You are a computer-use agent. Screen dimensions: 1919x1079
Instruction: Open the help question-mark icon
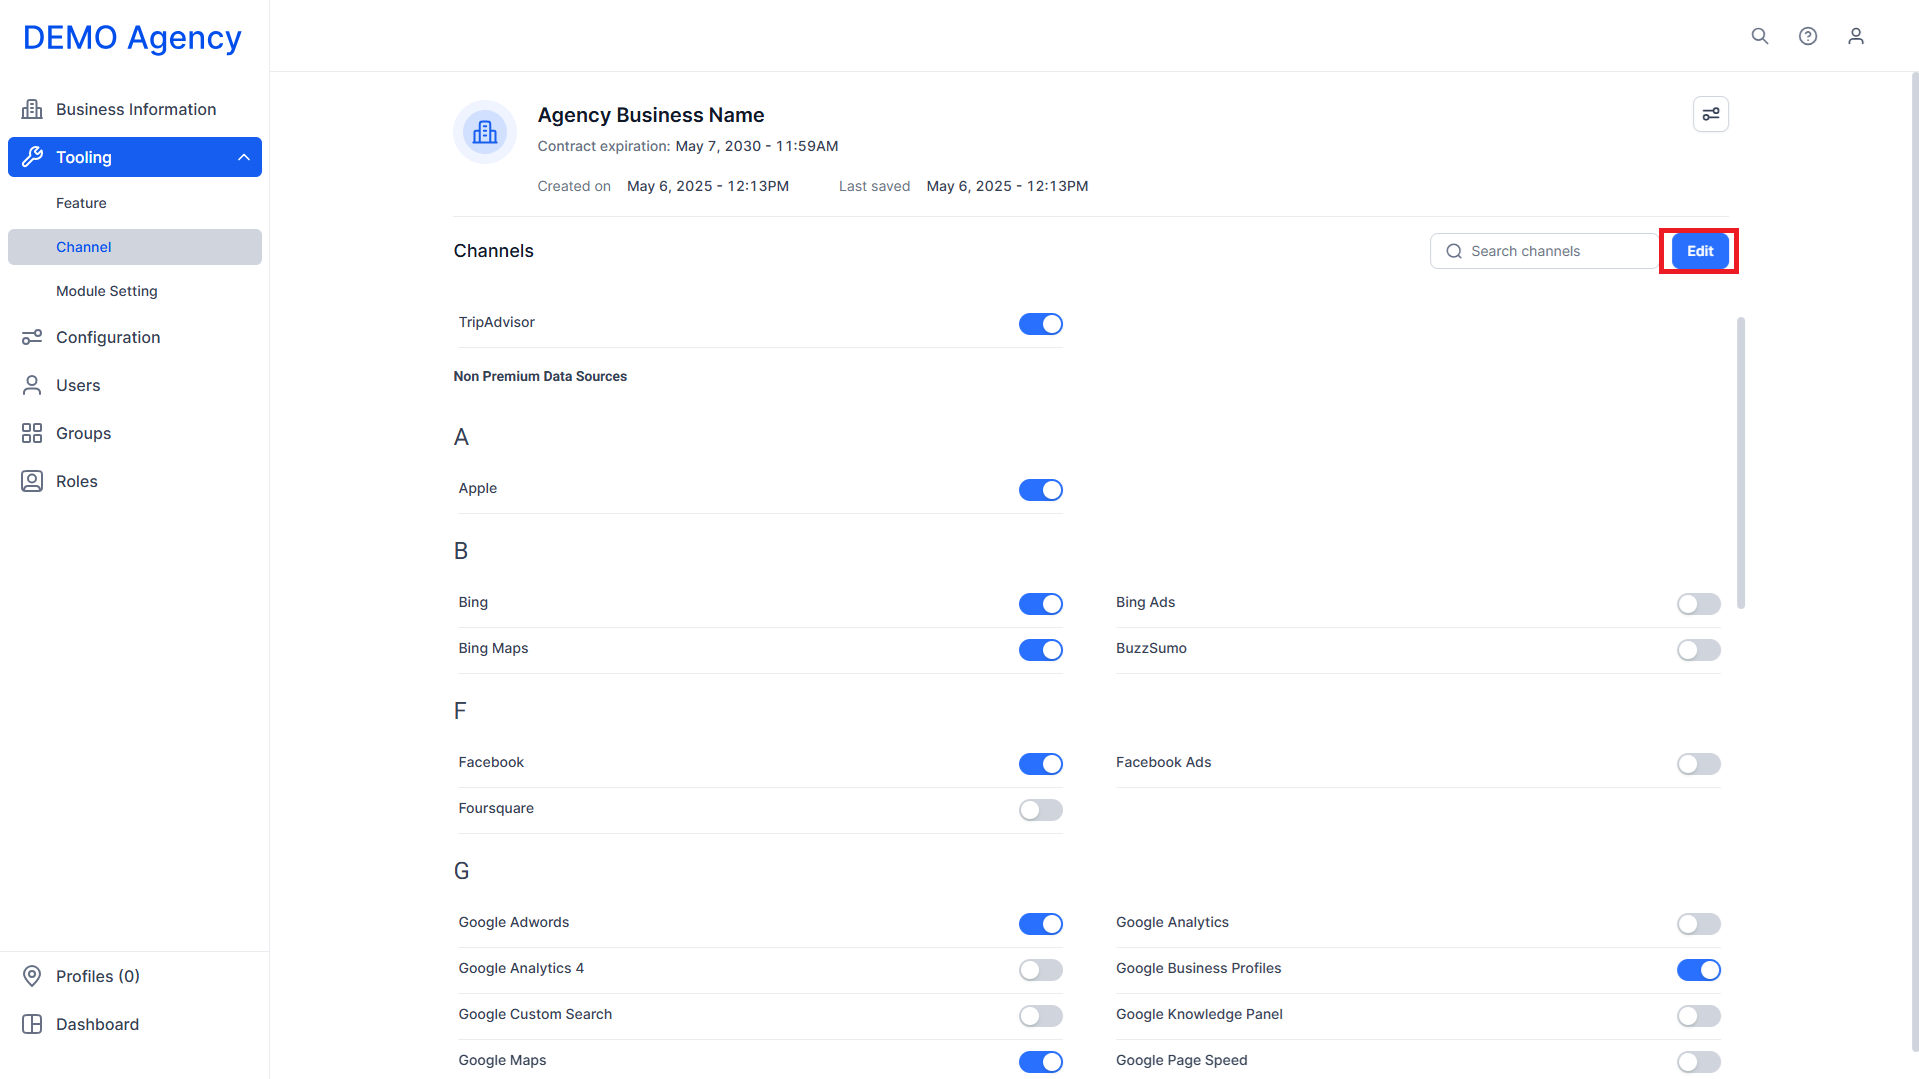click(1808, 36)
